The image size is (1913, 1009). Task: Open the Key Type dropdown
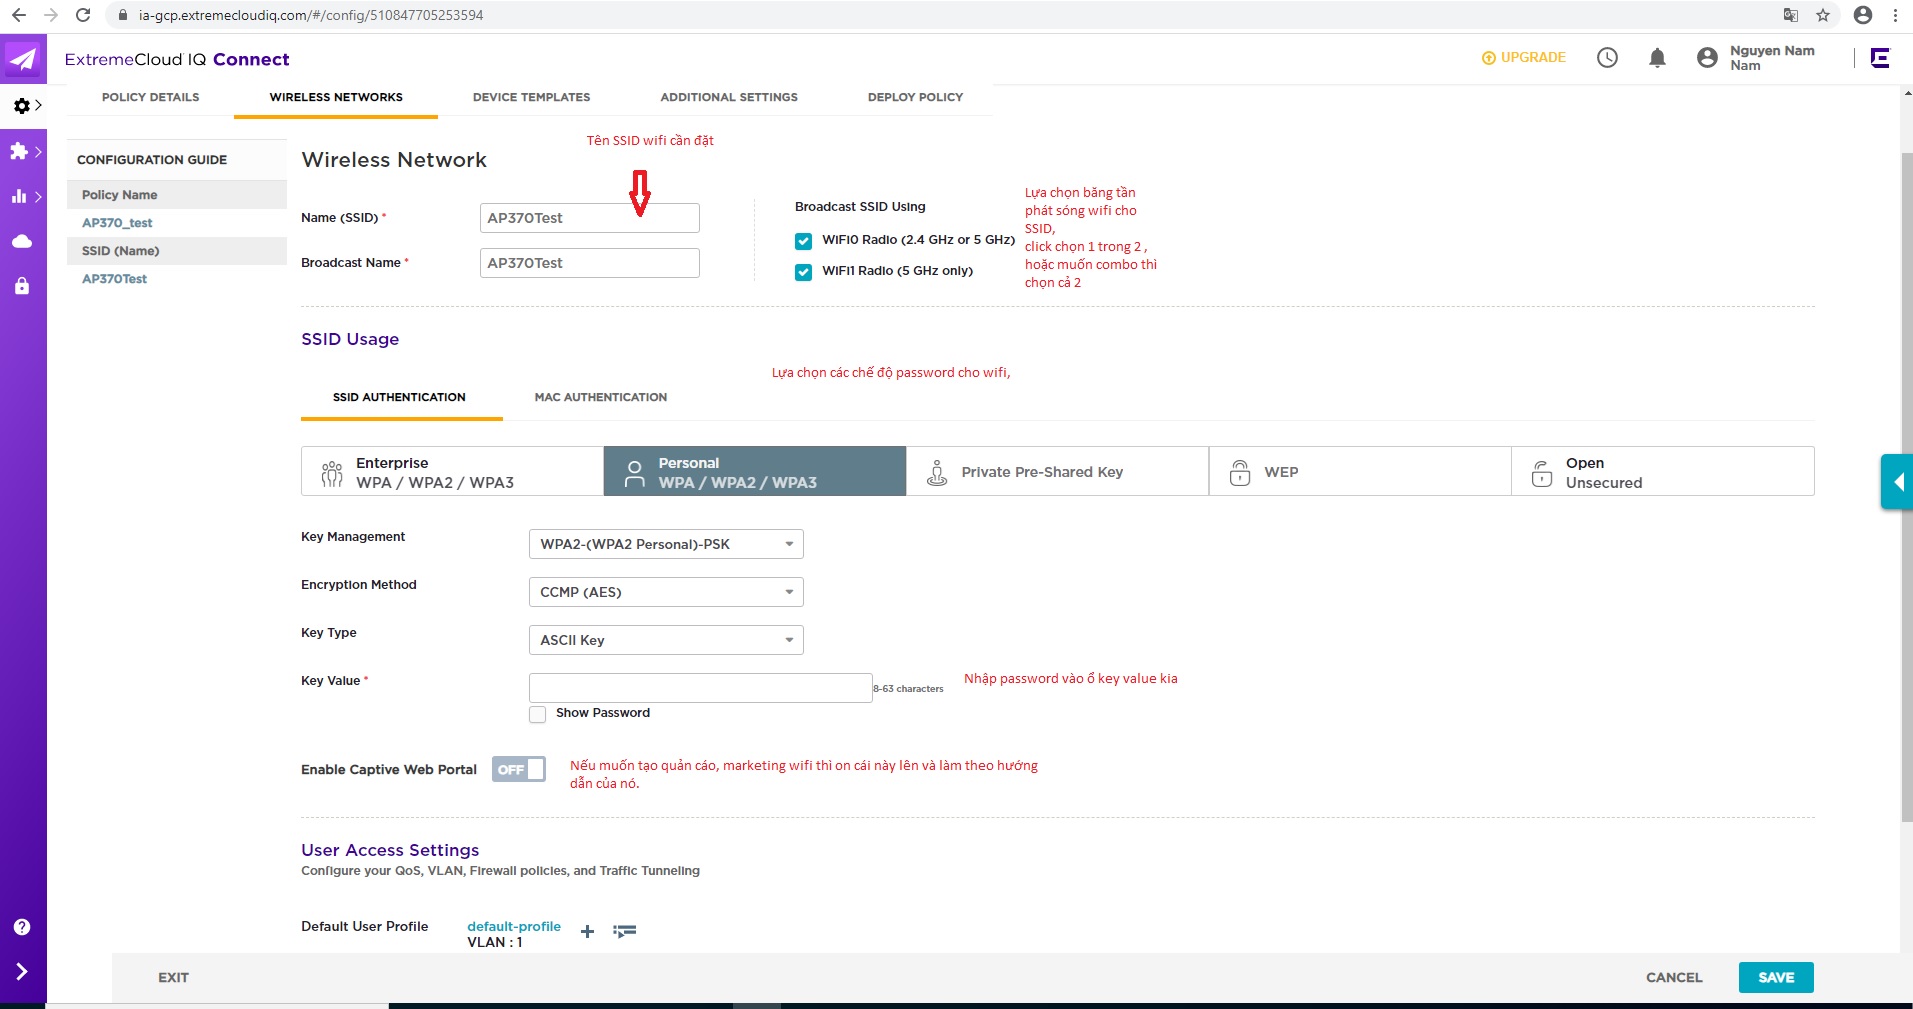665,640
